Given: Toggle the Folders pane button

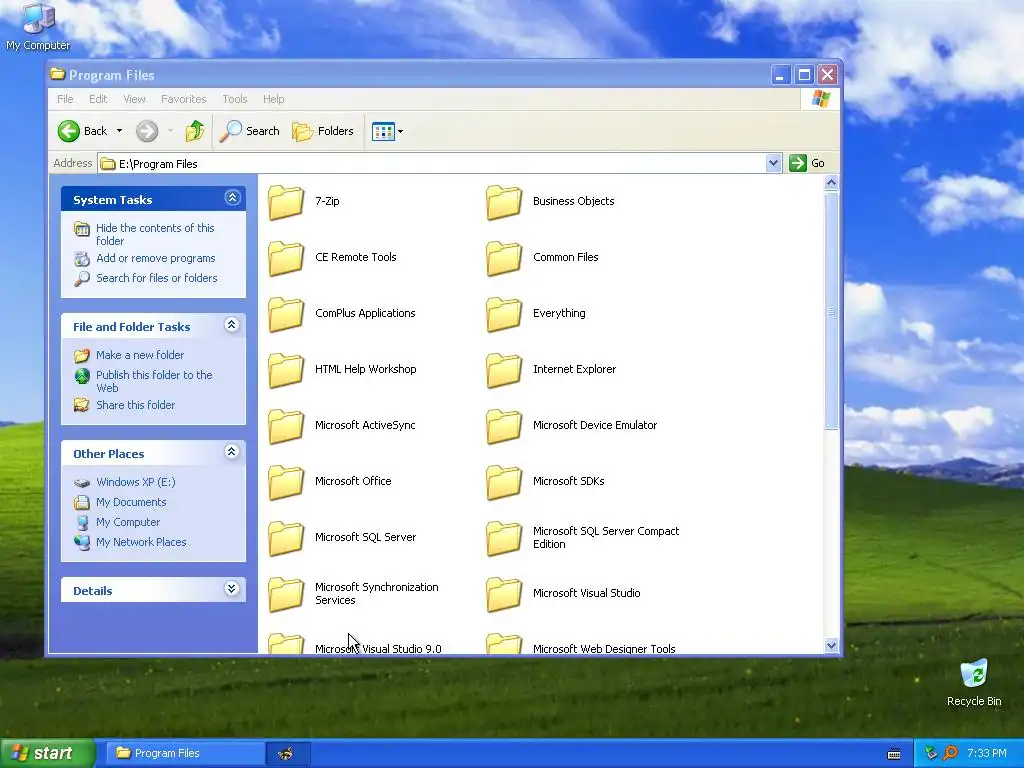Looking at the screenshot, I should (323, 131).
